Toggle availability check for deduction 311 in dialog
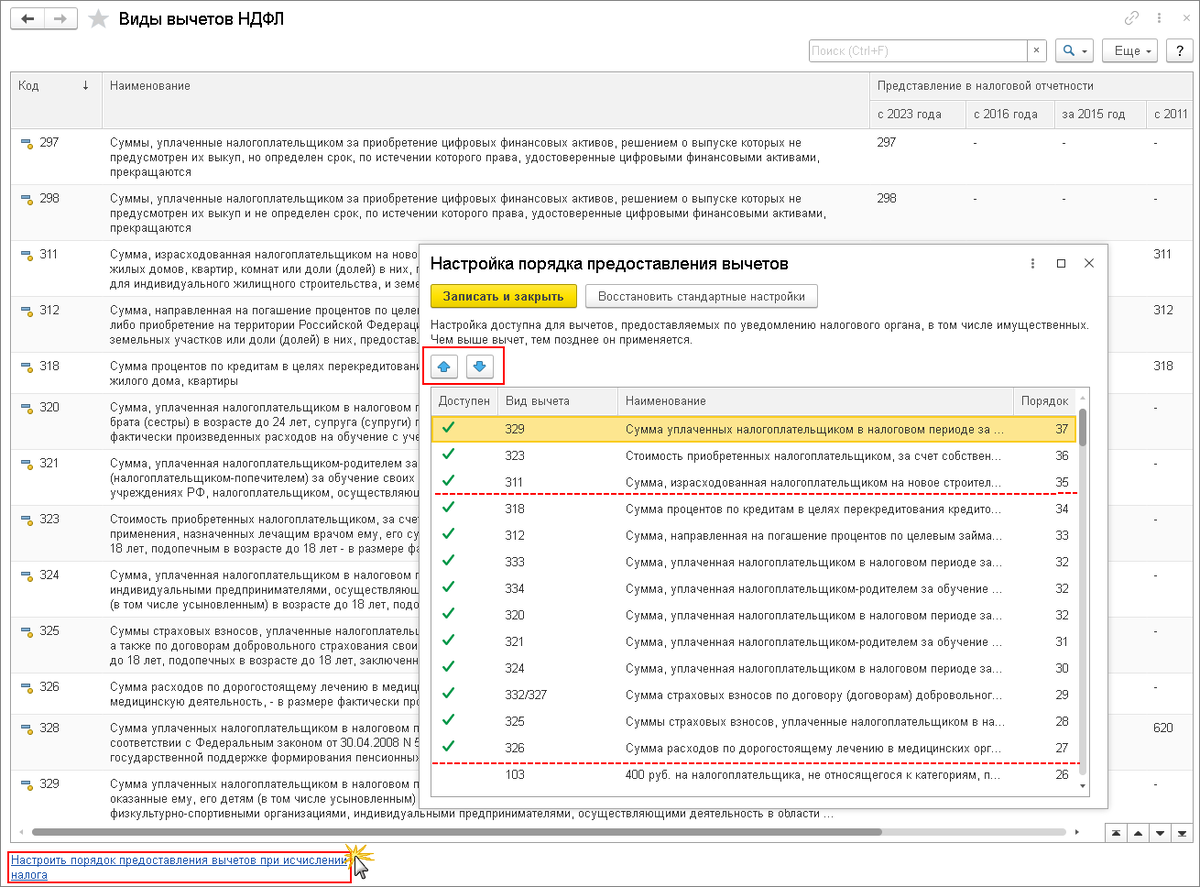 (448, 481)
